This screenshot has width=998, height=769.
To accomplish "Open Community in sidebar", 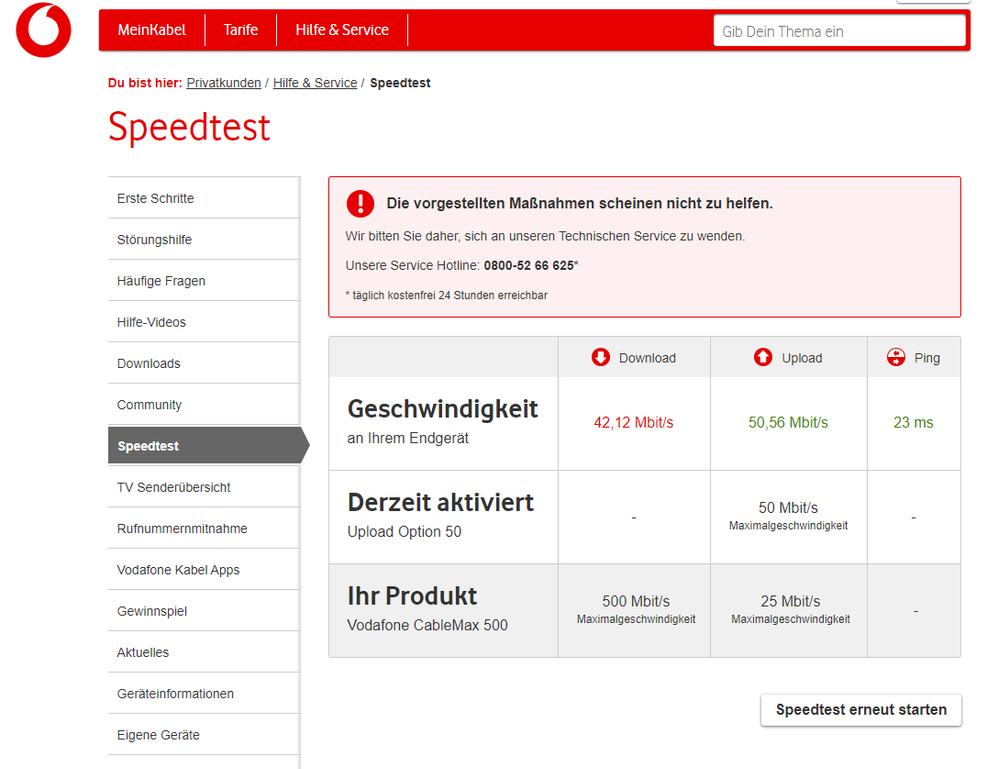I will click(x=204, y=405).
